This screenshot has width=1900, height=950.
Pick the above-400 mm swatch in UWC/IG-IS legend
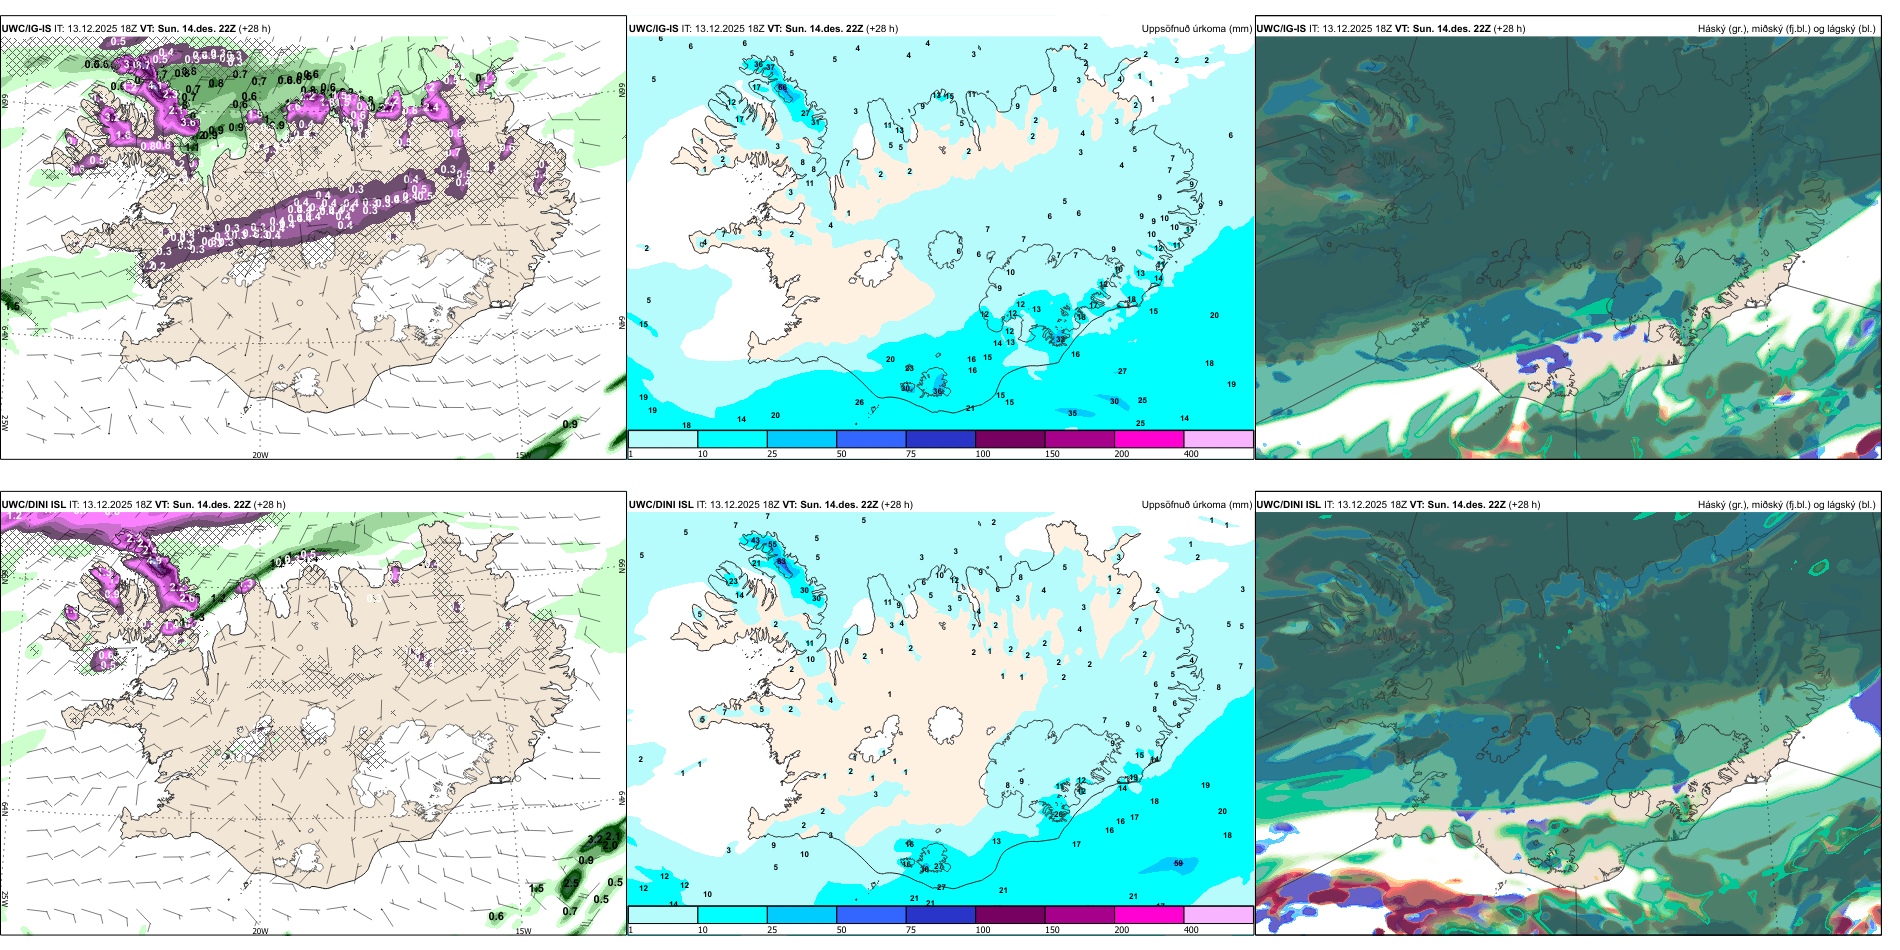click(x=1218, y=439)
